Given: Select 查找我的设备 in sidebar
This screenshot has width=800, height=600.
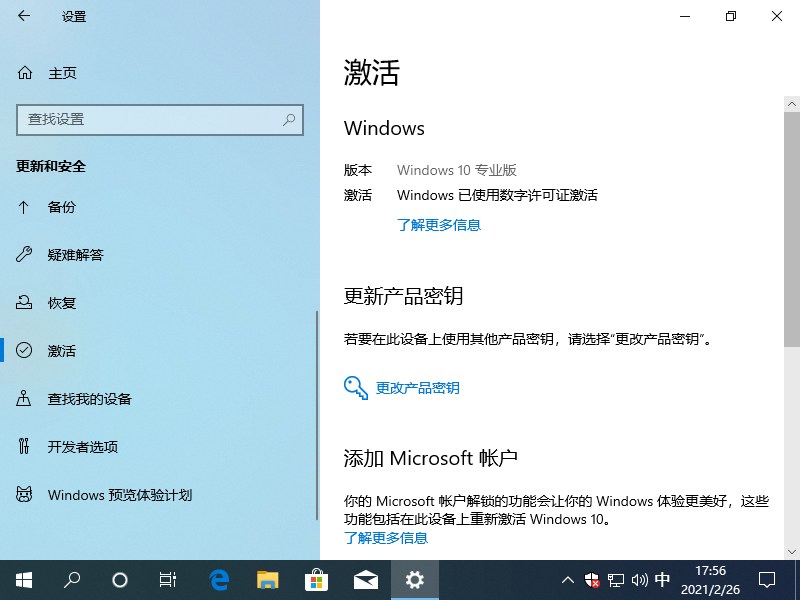Looking at the screenshot, I should (x=89, y=399).
